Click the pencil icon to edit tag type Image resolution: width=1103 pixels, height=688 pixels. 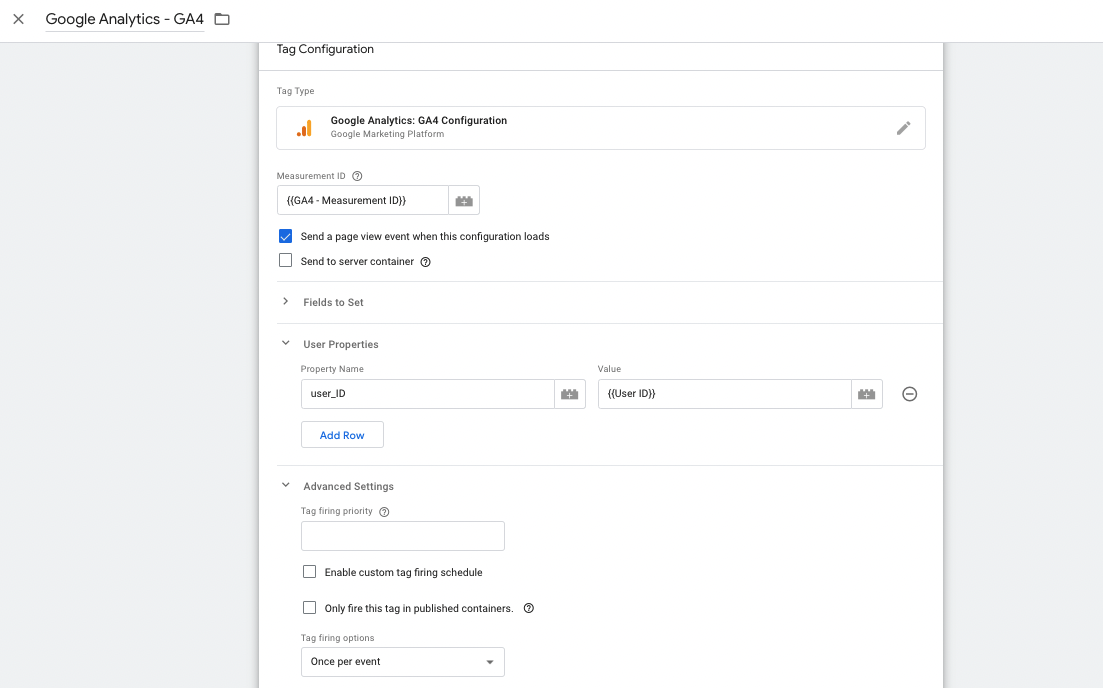[903, 128]
